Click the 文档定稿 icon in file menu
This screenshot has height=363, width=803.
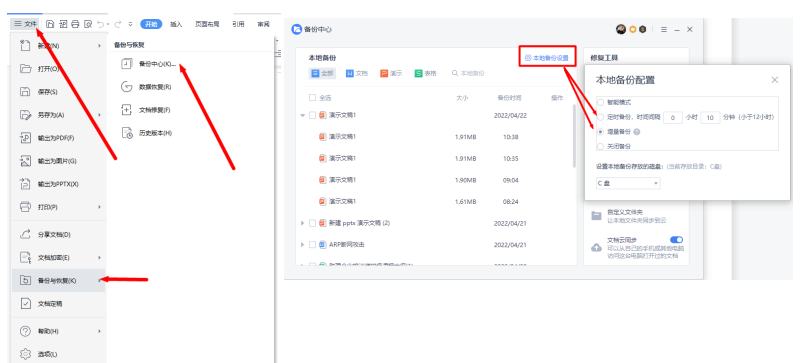point(25,304)
